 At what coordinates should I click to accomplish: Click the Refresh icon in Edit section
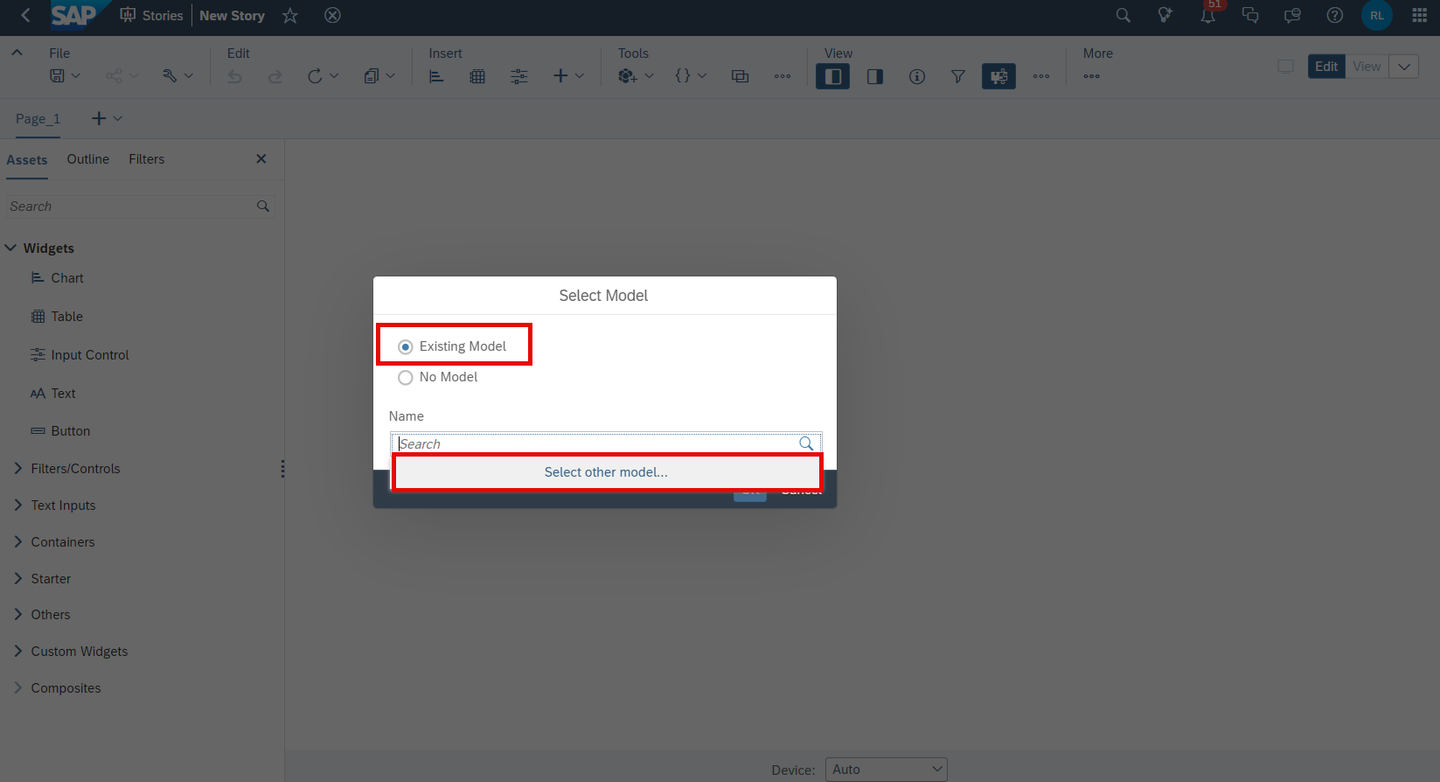point(315,76)
